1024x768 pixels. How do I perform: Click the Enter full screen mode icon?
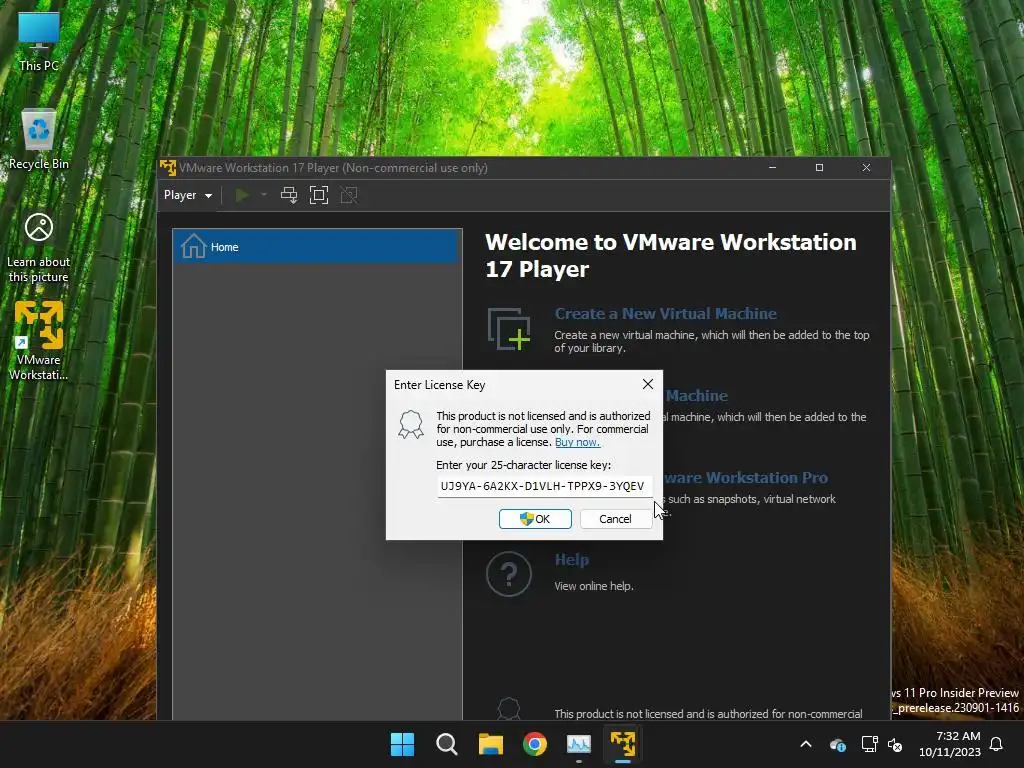point(319,195)
